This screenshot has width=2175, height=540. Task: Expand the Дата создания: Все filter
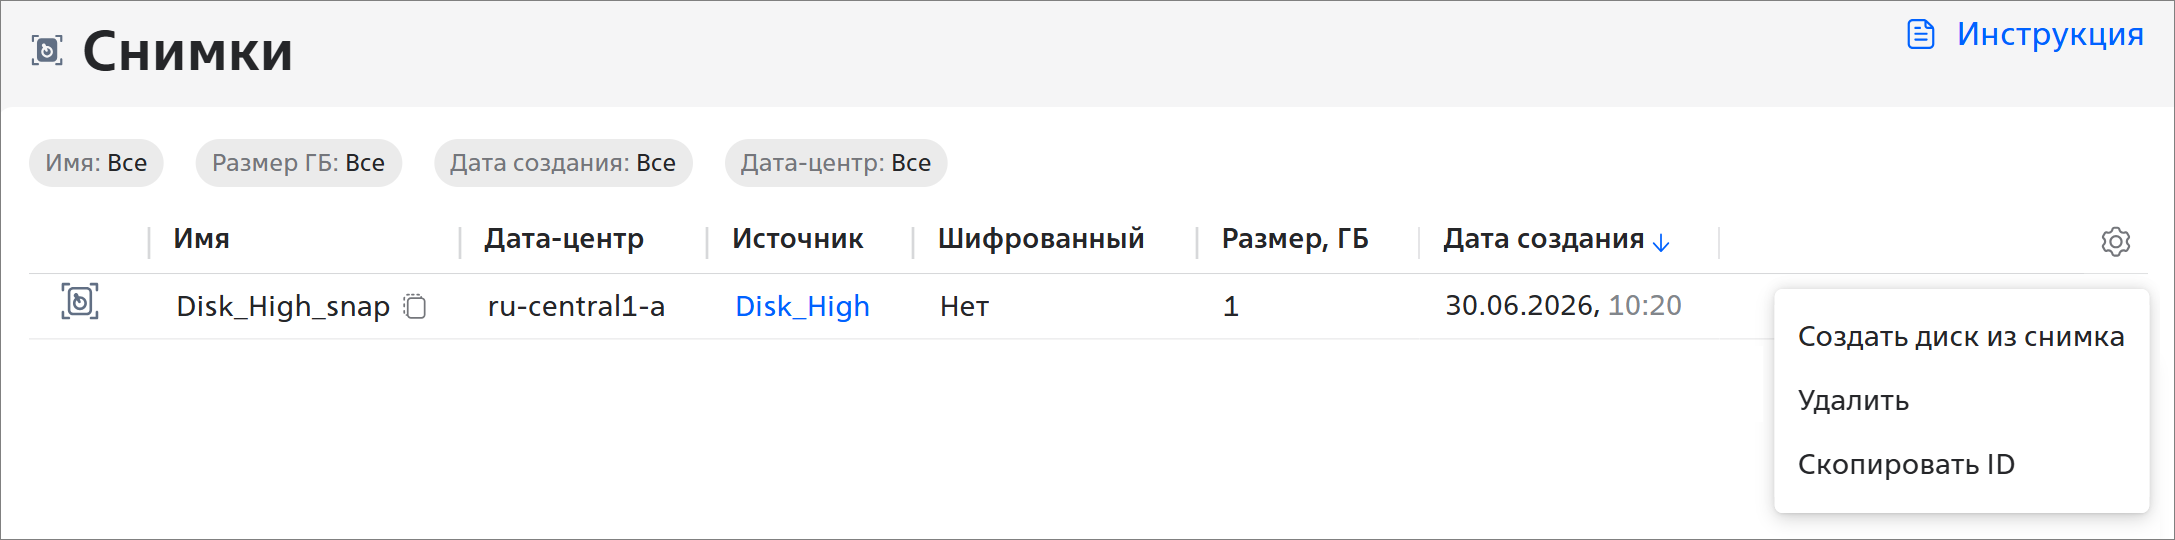coord(563,163)
